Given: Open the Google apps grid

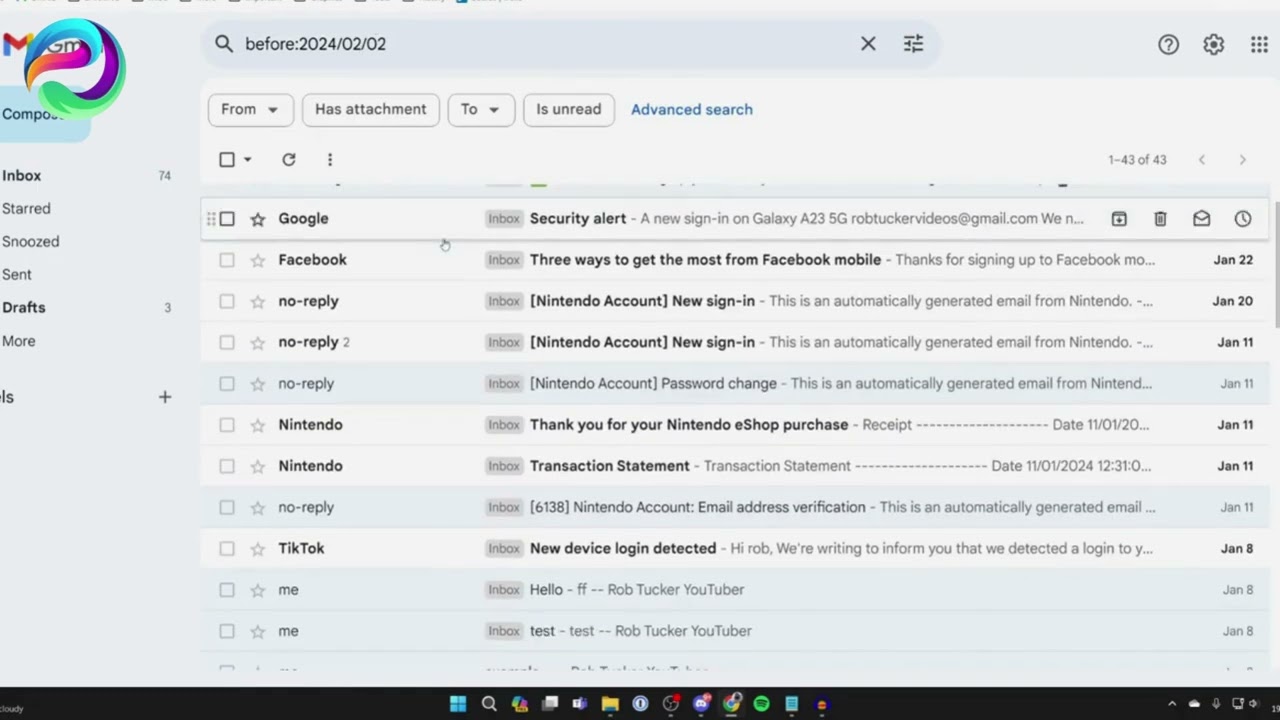Looking at the screenshot, I should click(1259, 44).
